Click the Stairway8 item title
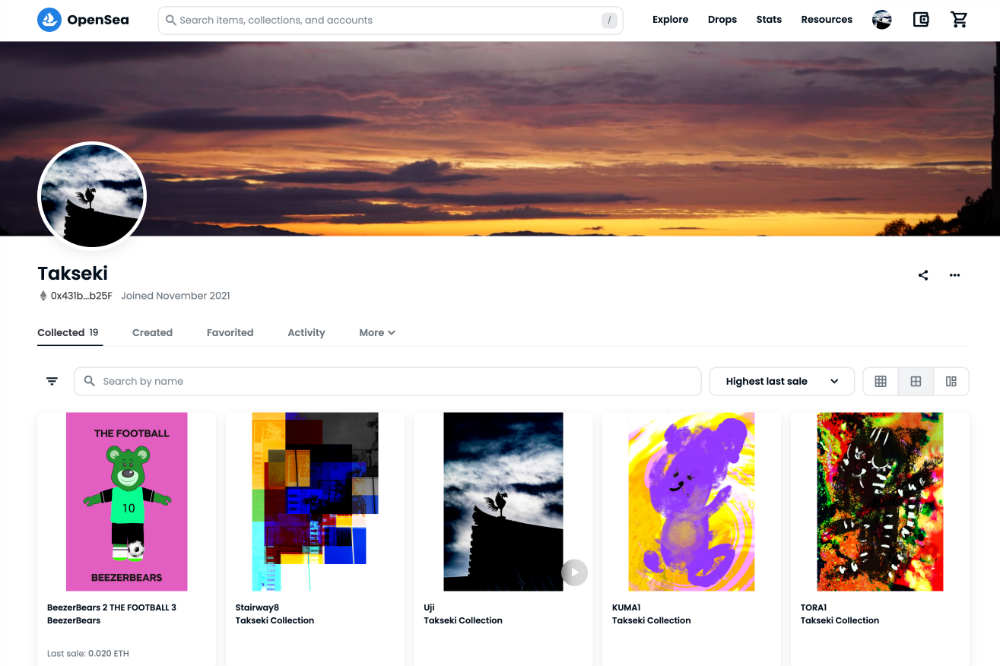 click(x=257, y=607)
